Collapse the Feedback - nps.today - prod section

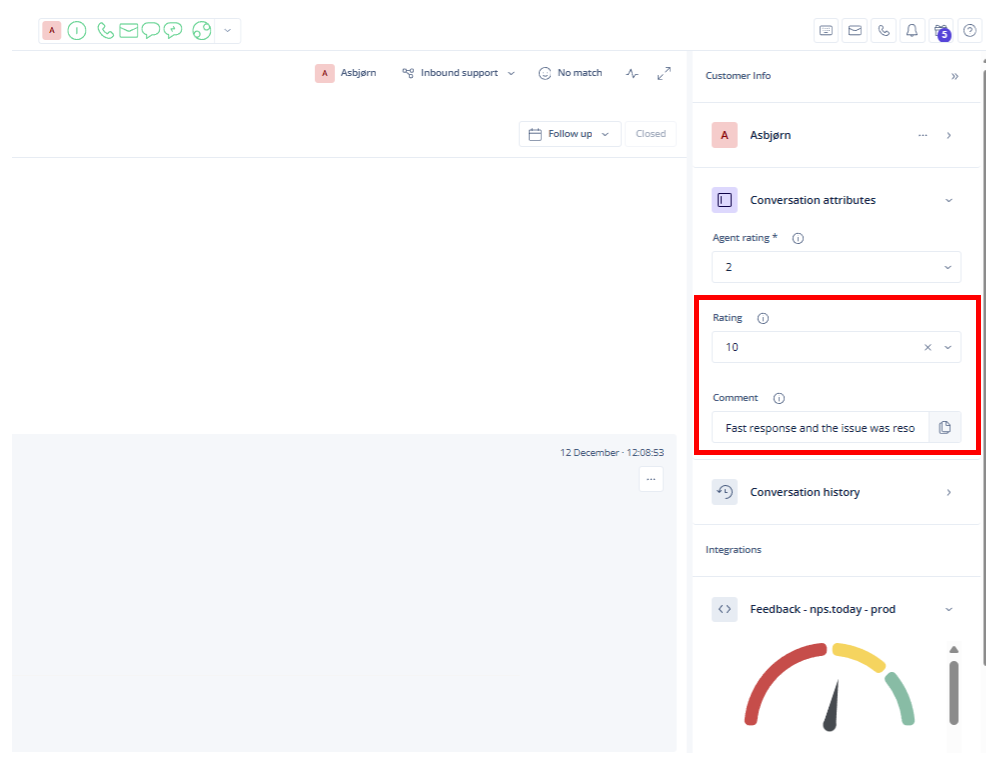click(948, 609)
